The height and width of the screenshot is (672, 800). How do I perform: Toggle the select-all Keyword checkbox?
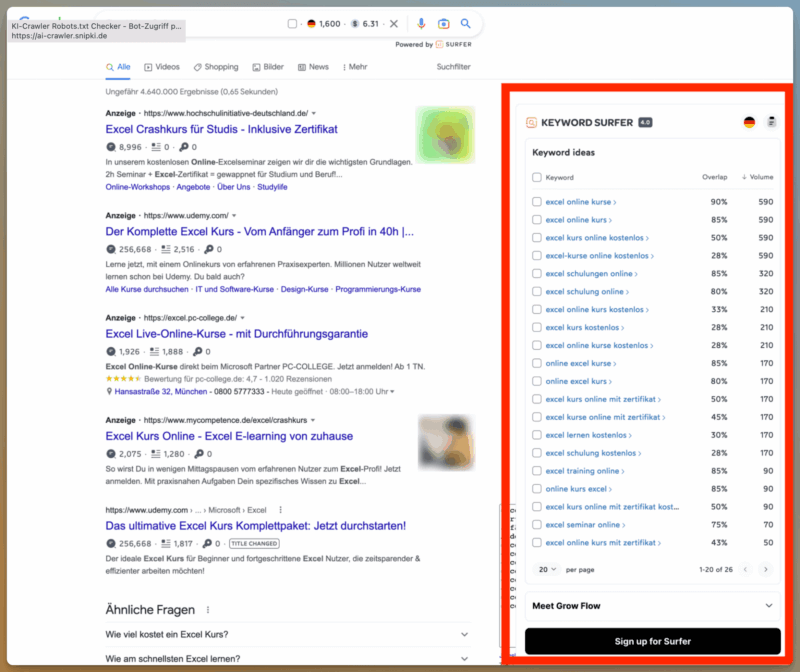(x=536, y=177)
